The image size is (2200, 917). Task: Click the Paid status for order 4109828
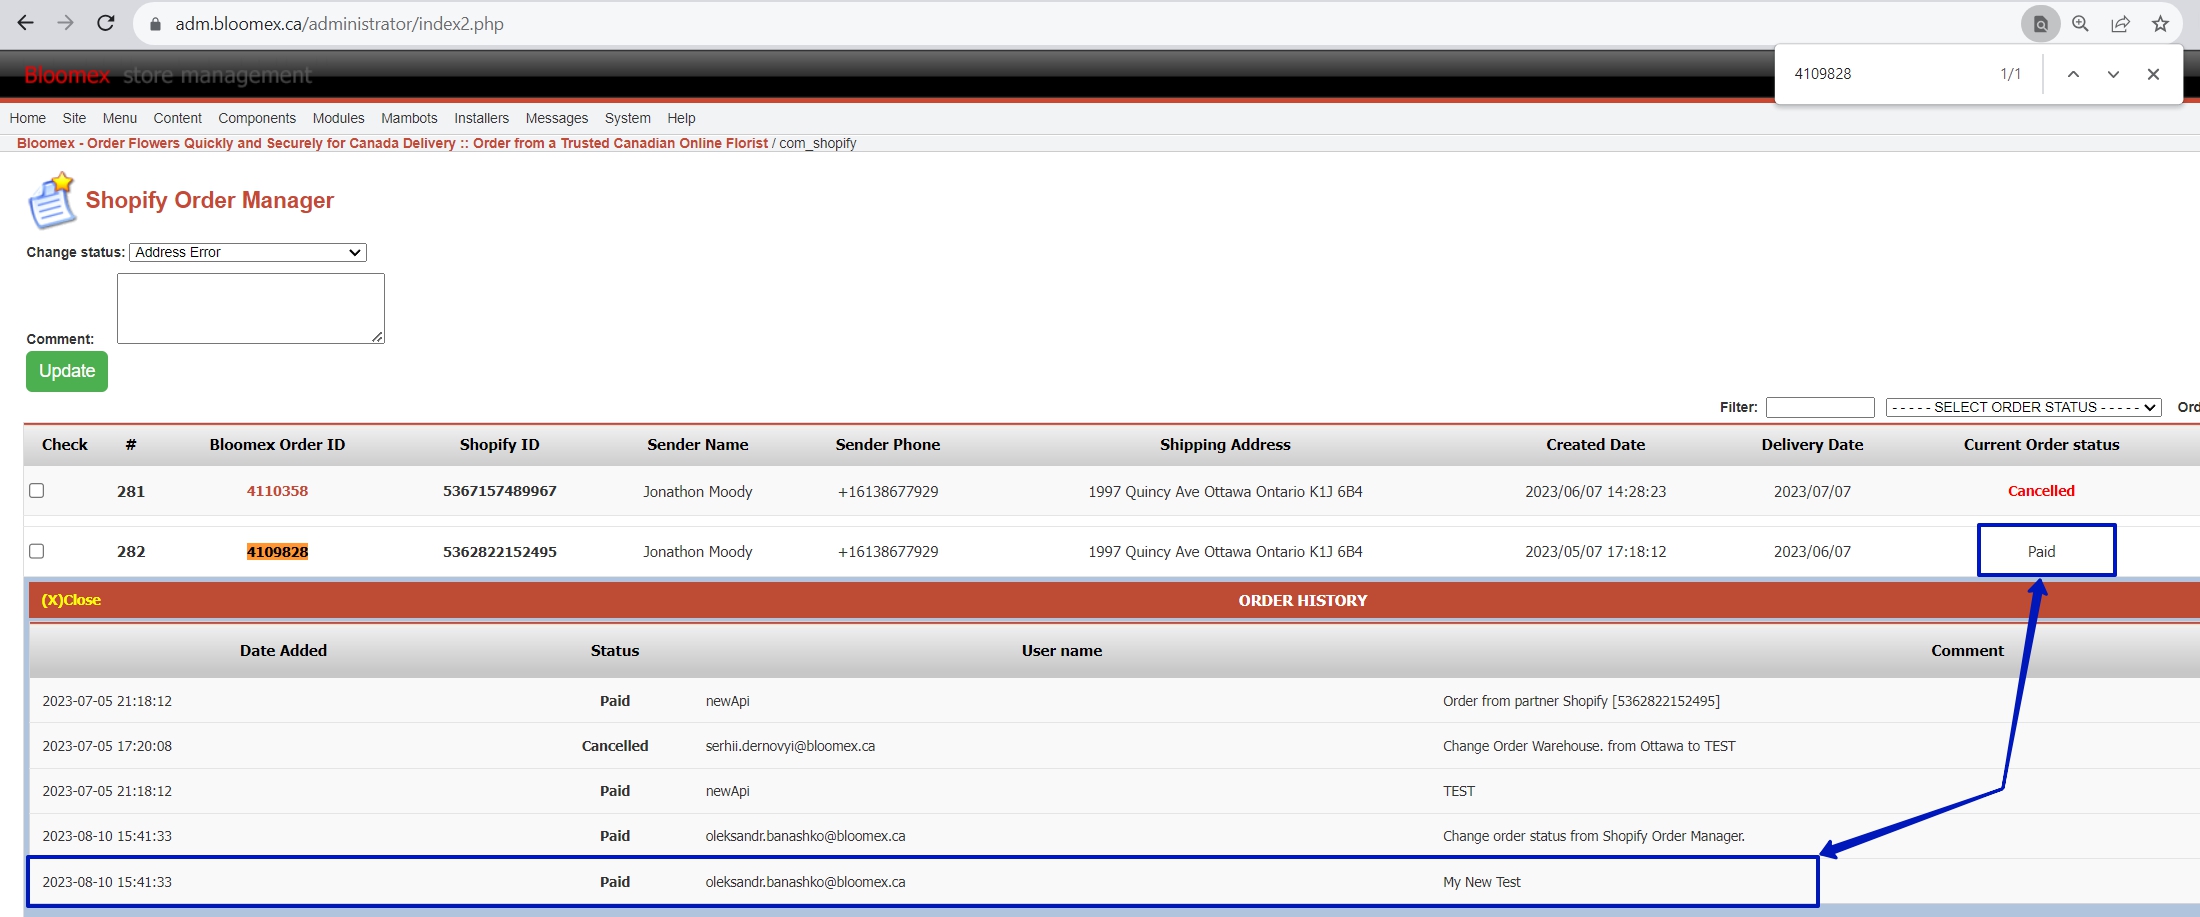coord(2041,552)
